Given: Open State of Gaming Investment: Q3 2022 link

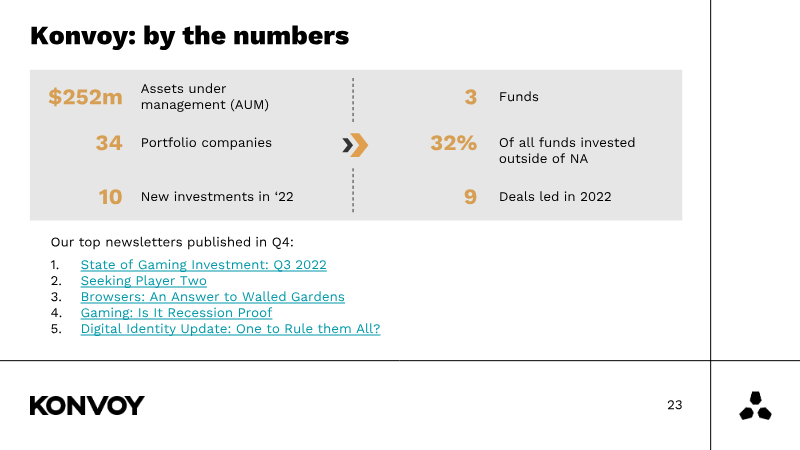Looking at the screenshot, I should [204, 265].
